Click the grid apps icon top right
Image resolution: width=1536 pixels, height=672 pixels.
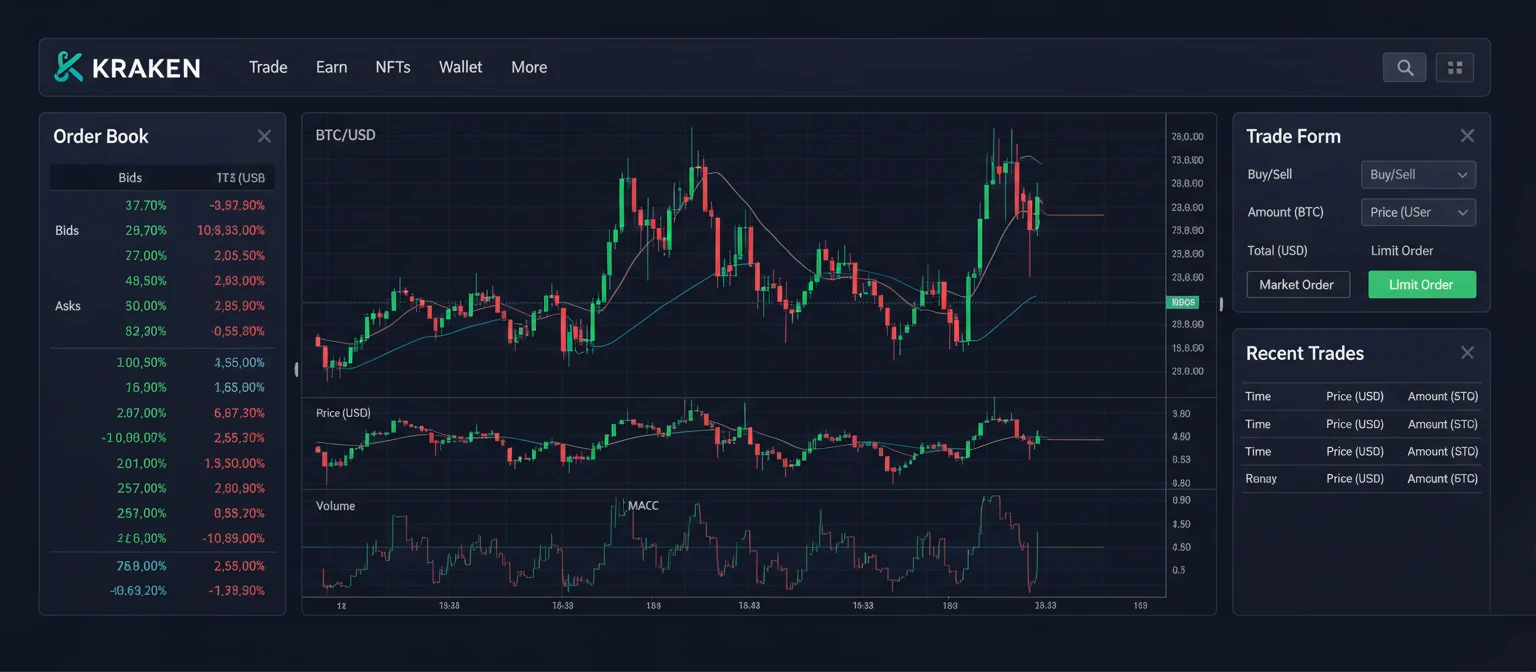pos(1455,67)
